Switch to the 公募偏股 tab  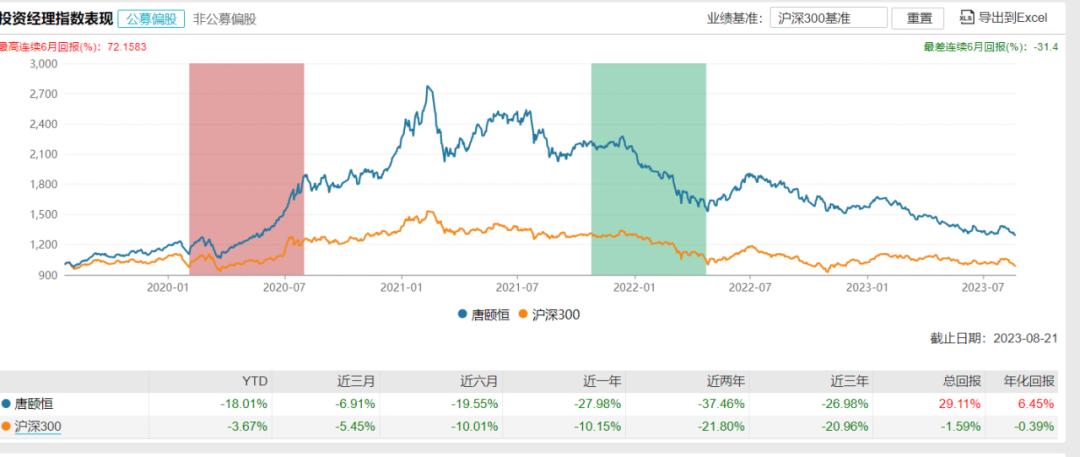click(x=151, y=18)
